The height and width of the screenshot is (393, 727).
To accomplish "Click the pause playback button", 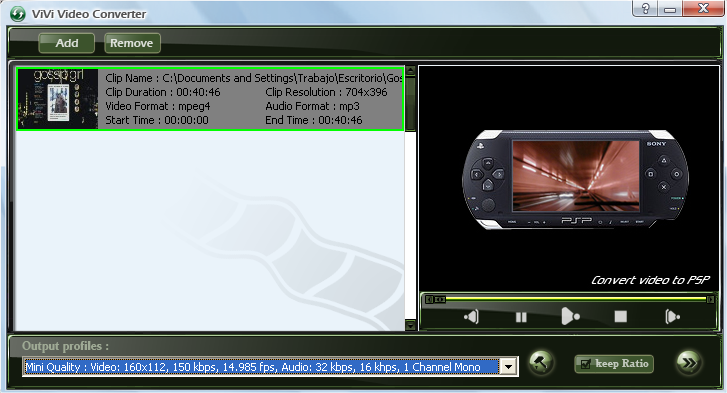I will pyautogui.click(x=521, y=317).
